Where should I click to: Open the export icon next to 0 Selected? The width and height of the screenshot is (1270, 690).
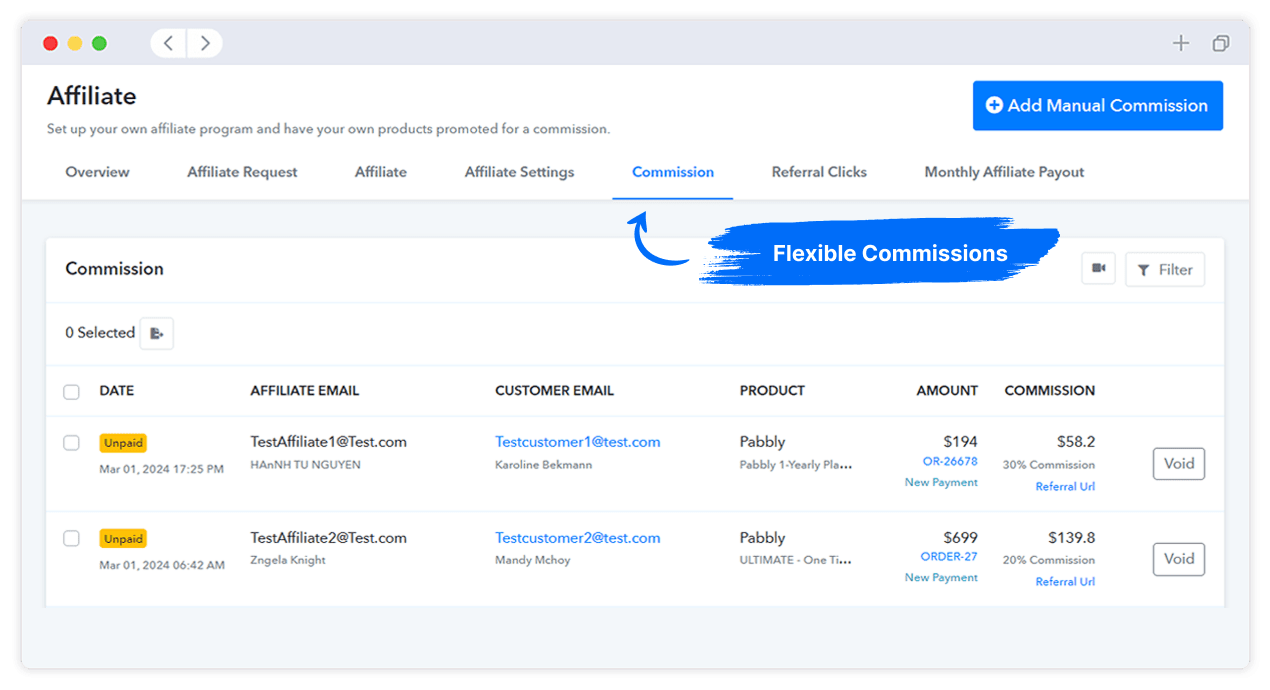tap(156, 332)
